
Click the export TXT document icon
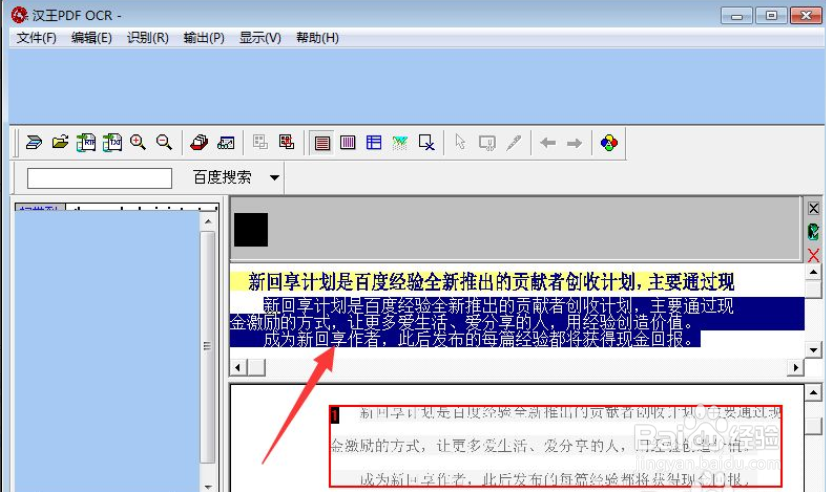point(112,142)
